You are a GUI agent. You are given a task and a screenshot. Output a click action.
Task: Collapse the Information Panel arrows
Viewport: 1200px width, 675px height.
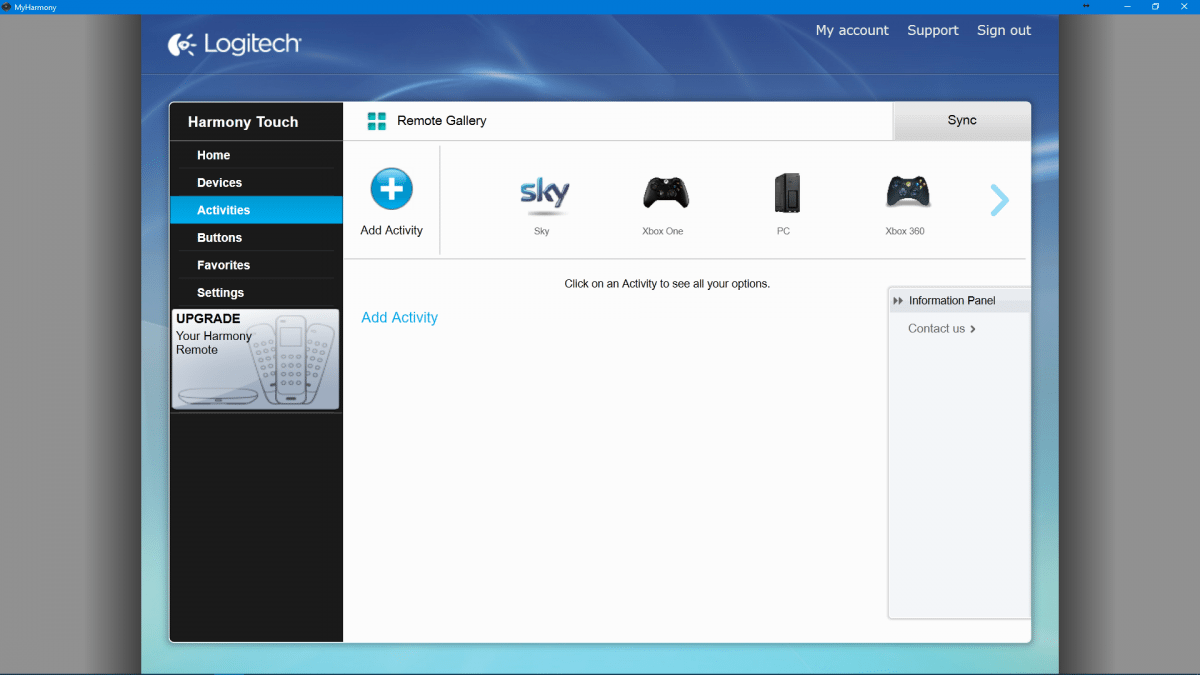coord(898,301)
